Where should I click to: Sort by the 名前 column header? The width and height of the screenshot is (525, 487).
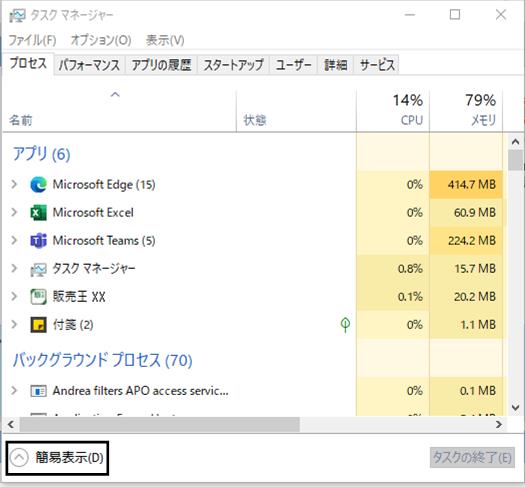pos(119,111)
